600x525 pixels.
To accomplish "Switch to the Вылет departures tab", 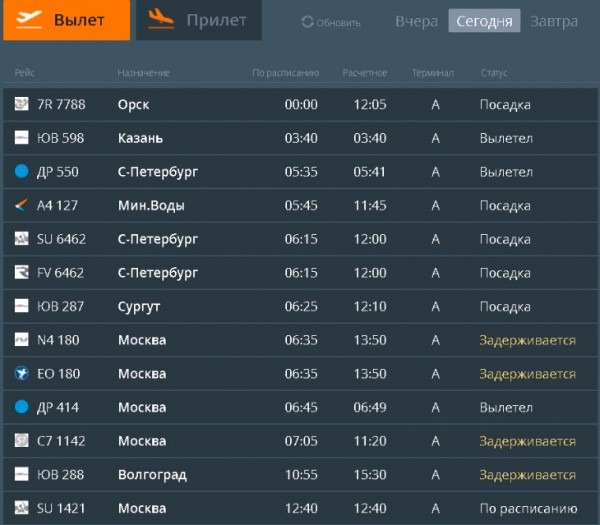I will coord(66,20).
